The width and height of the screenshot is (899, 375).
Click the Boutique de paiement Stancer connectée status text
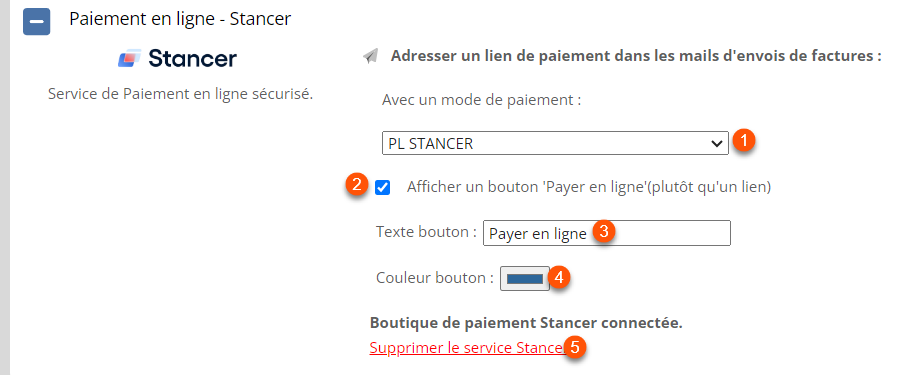(526, 323)
